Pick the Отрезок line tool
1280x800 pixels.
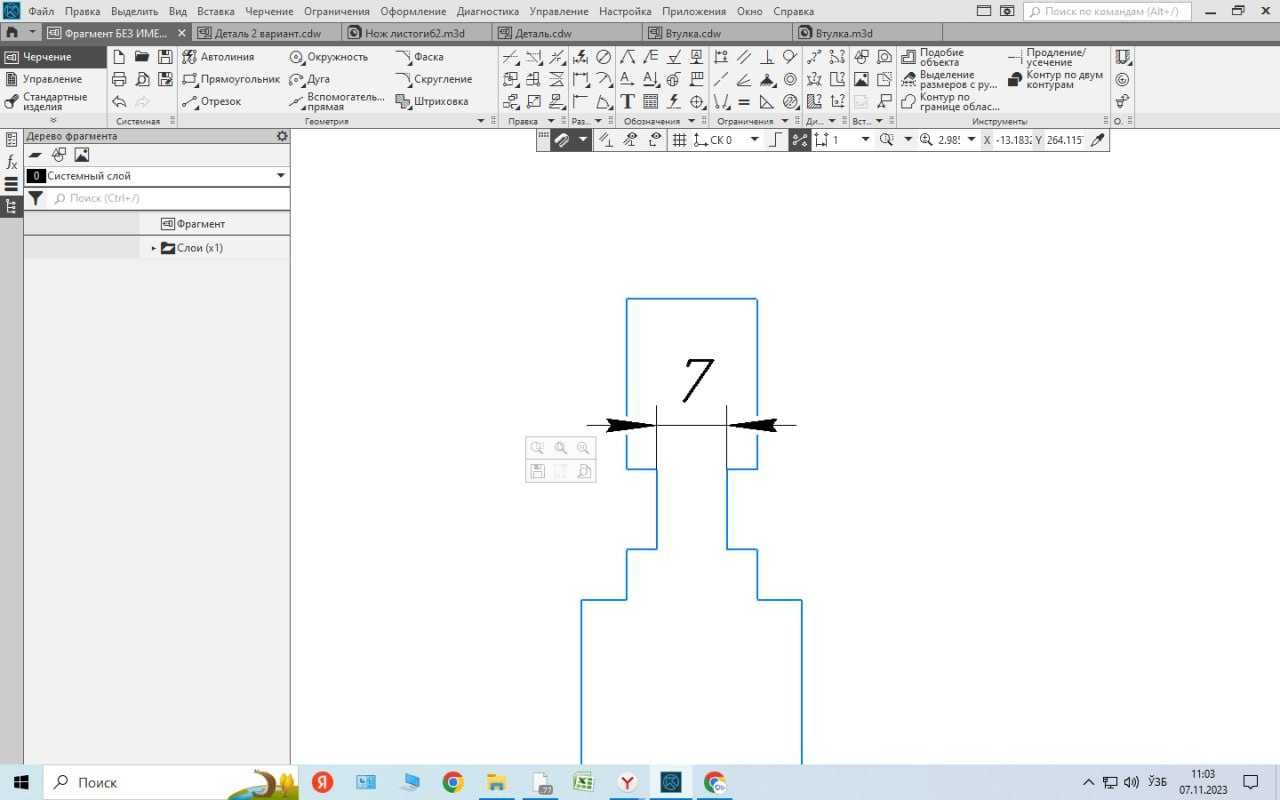(212, 101)
